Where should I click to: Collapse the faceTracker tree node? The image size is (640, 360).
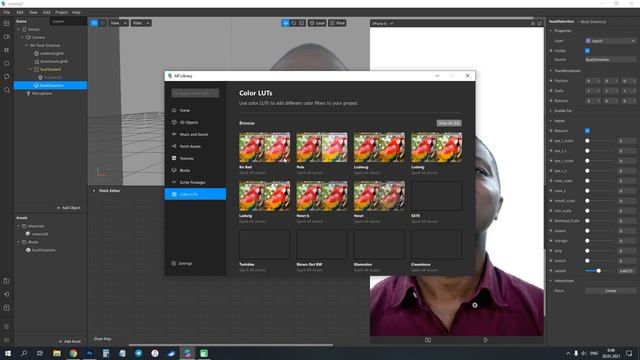pos(31,69)
